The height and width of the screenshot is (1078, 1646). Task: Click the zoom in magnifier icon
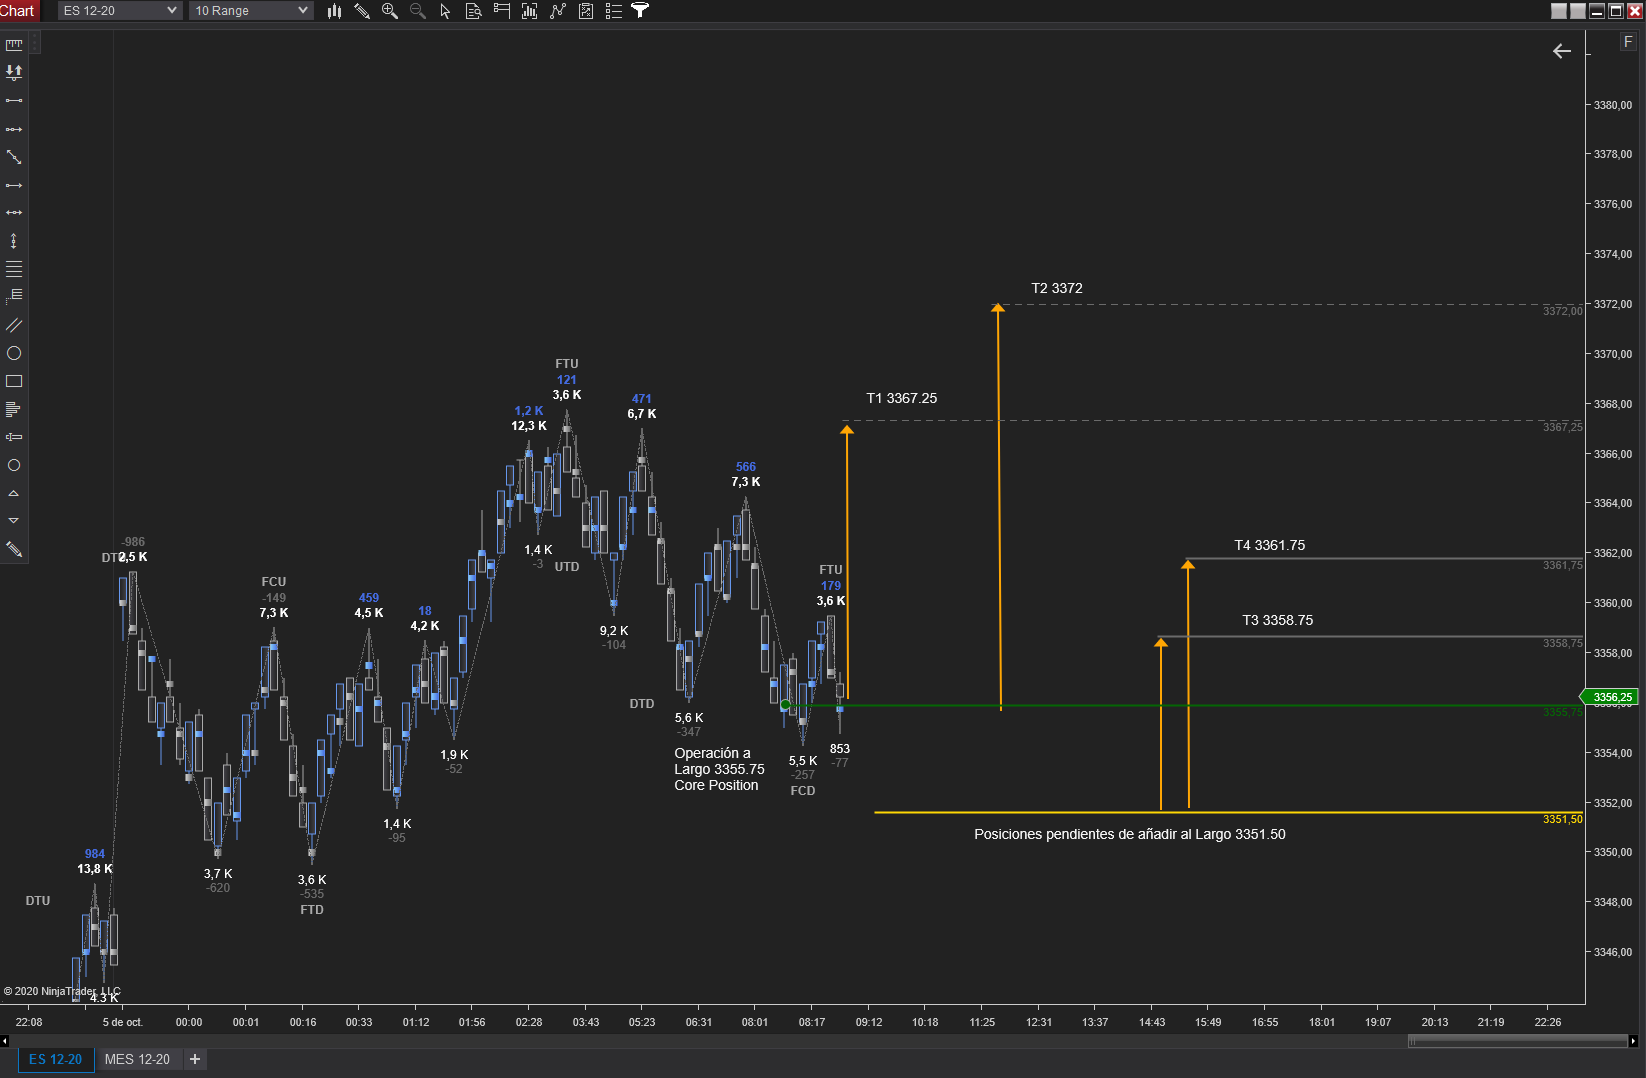coord(390,11)
